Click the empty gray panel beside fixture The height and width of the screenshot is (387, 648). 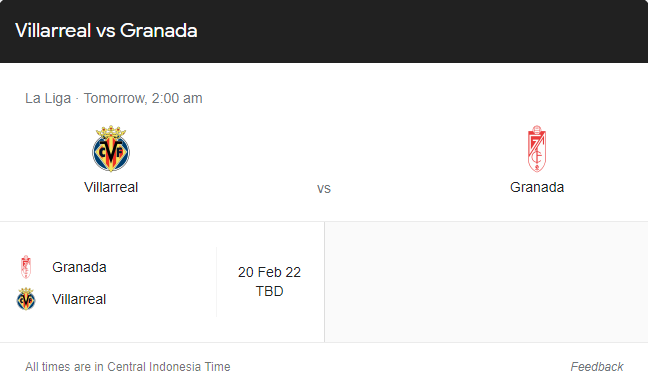point(486,282)
